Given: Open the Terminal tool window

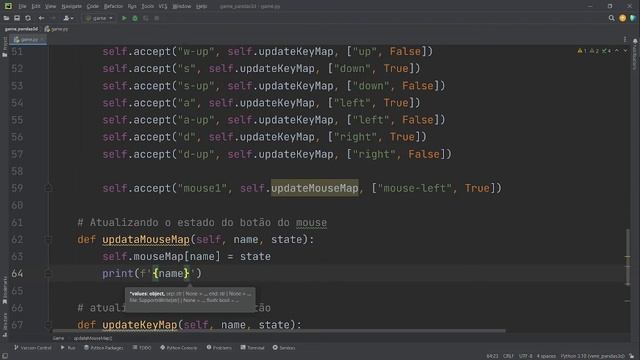Looking at the screenshot, I should 253,348.
